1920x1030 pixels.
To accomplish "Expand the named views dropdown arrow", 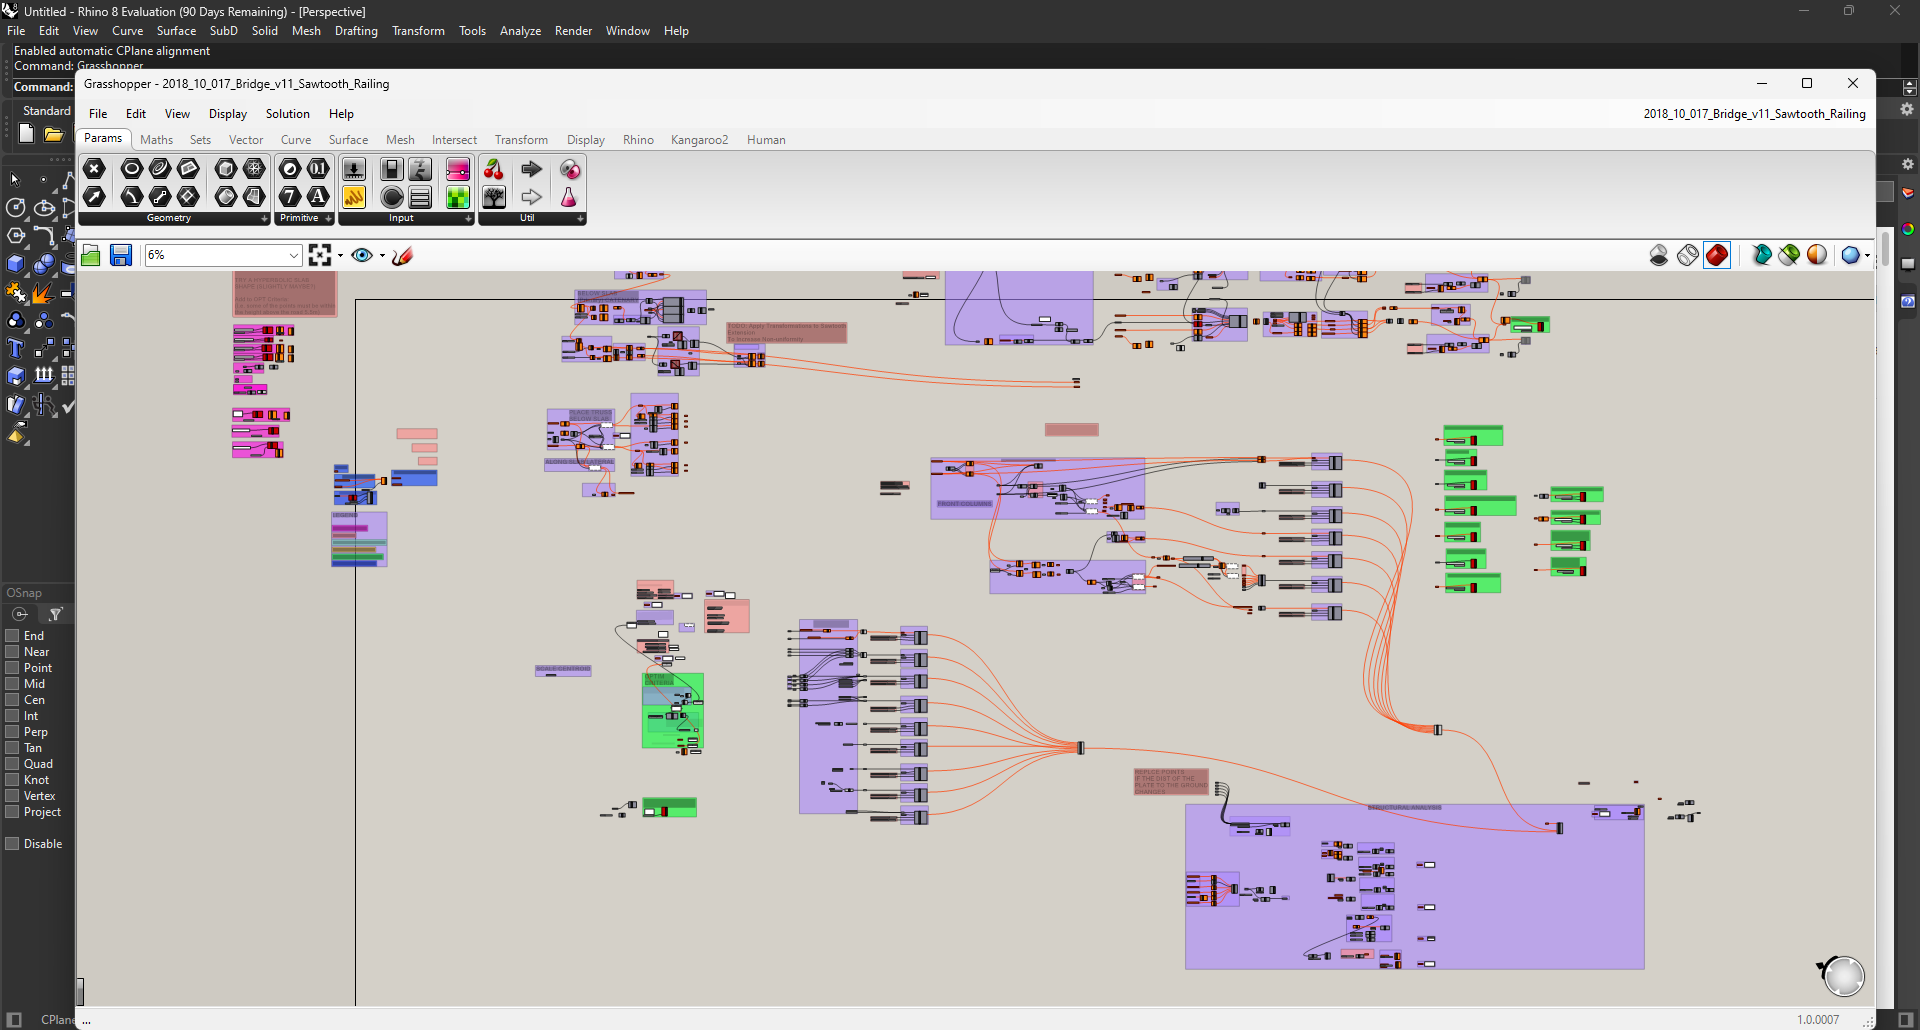I will (x=382, y=256).
